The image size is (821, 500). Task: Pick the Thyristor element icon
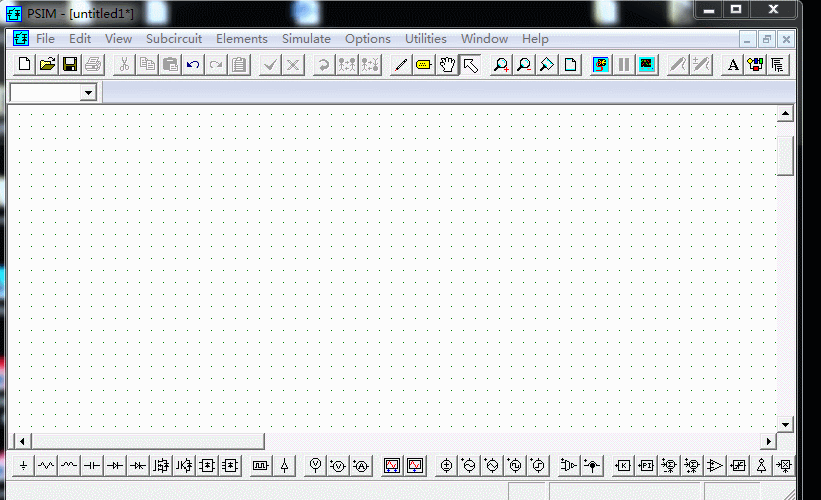pyautogui.click(x=138, y=465)
